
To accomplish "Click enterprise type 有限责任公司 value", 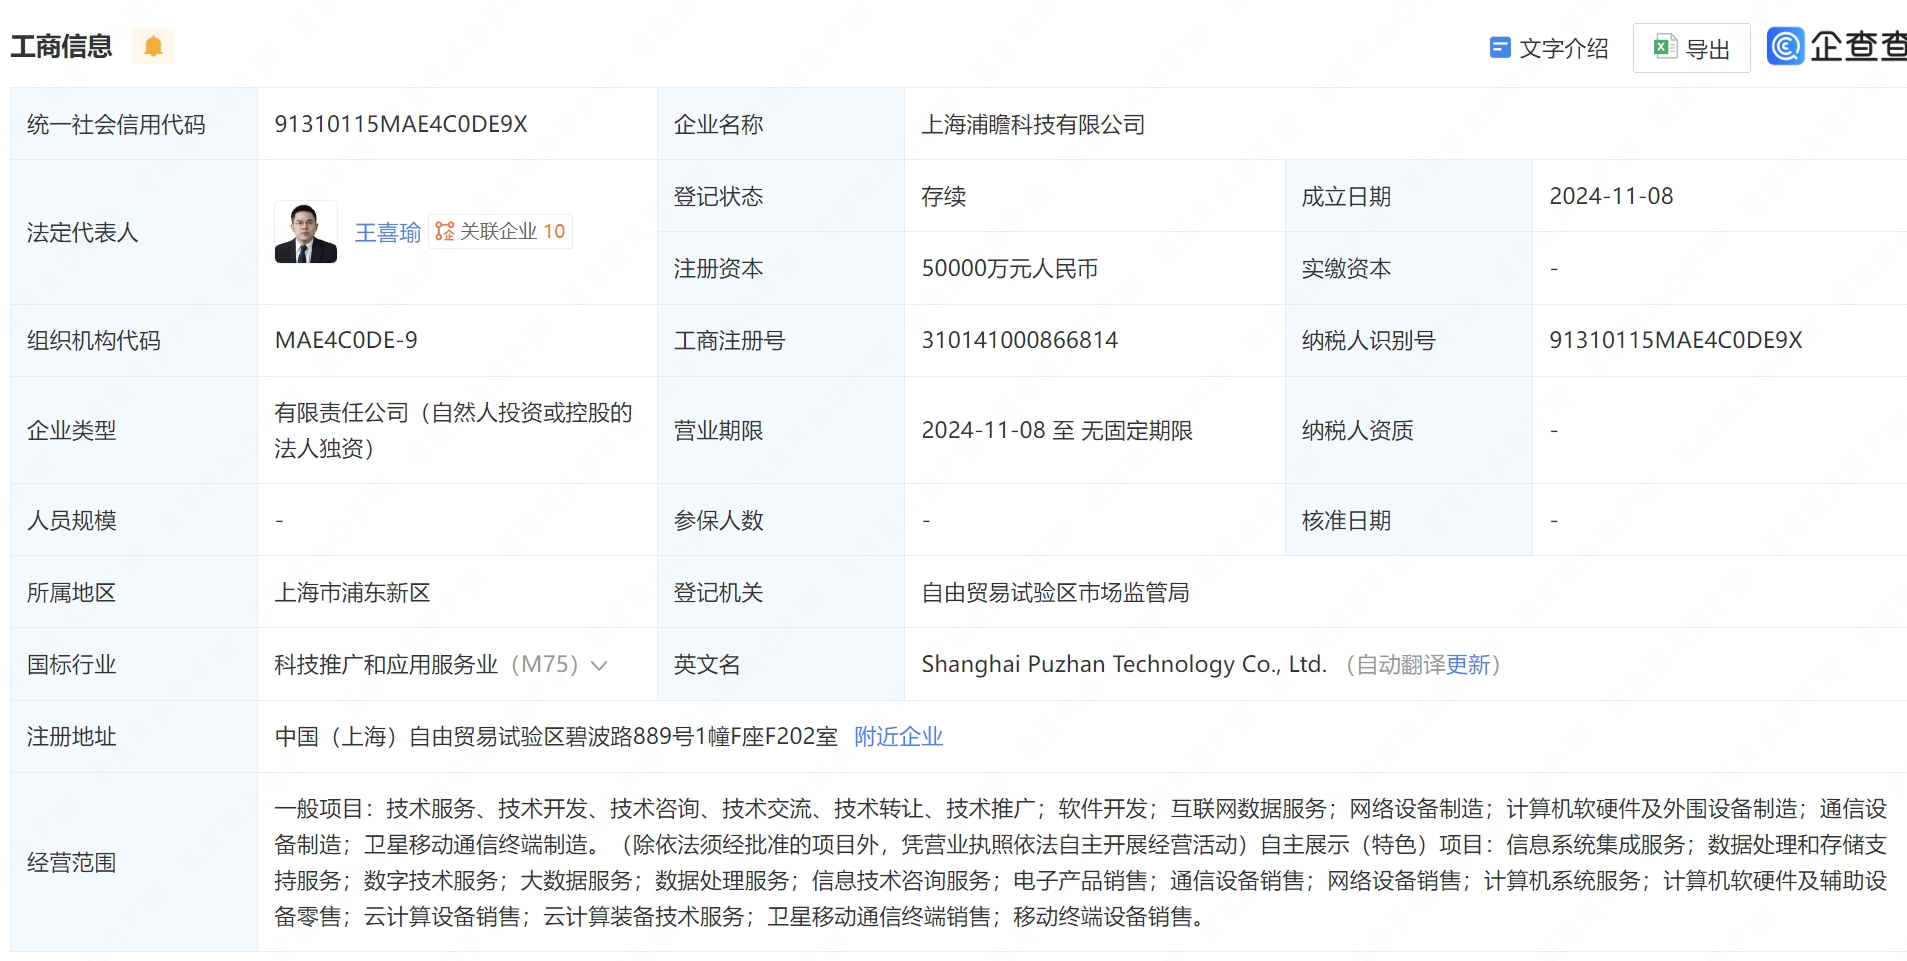I will (453, 430).
